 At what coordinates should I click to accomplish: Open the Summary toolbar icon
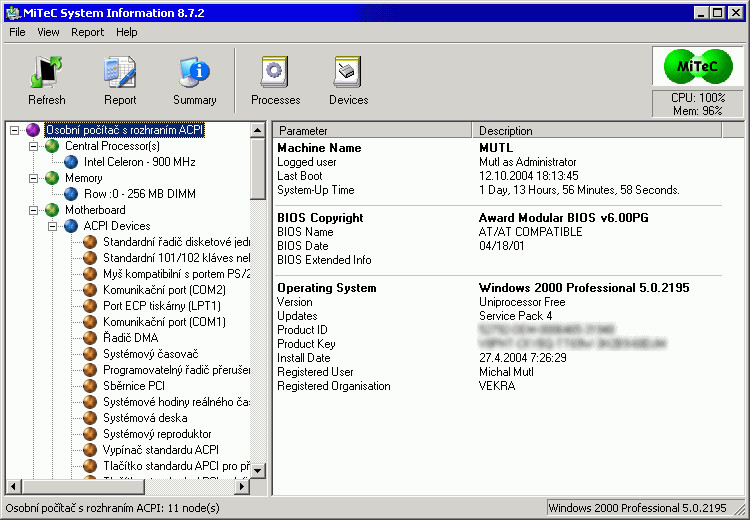point(194,72)
